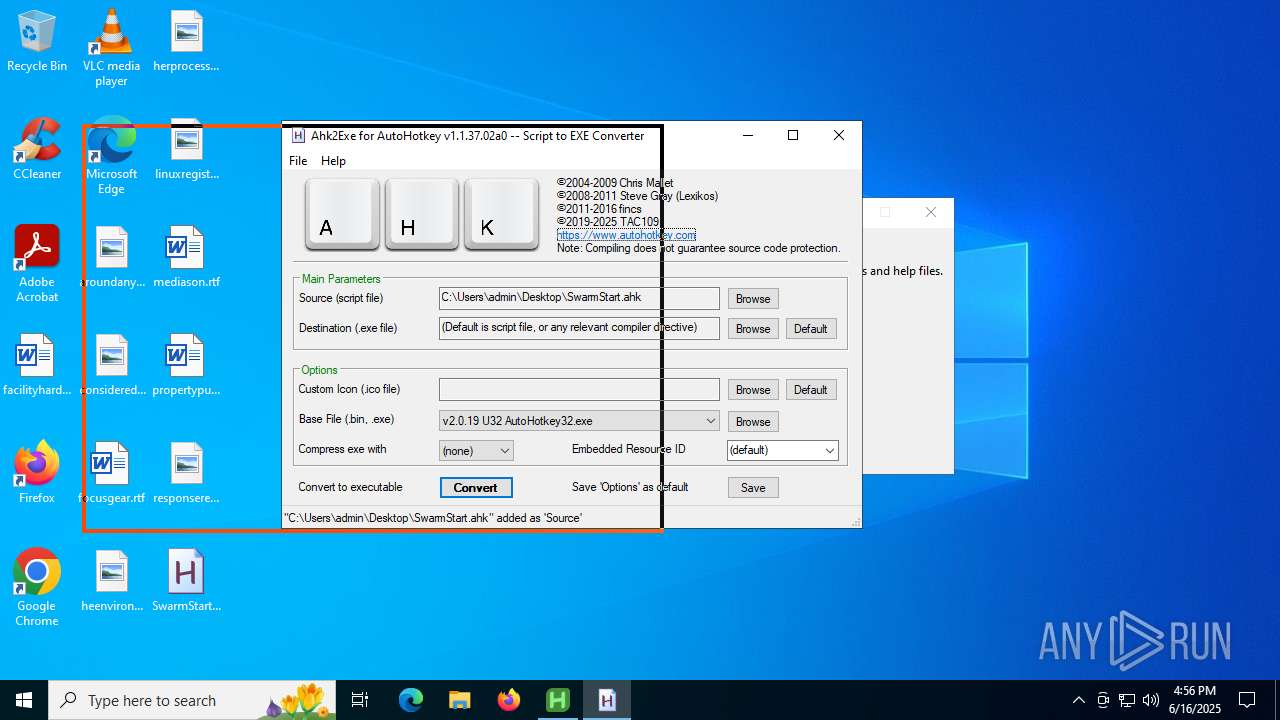Select the herprocess image file icon

point(186,41)
